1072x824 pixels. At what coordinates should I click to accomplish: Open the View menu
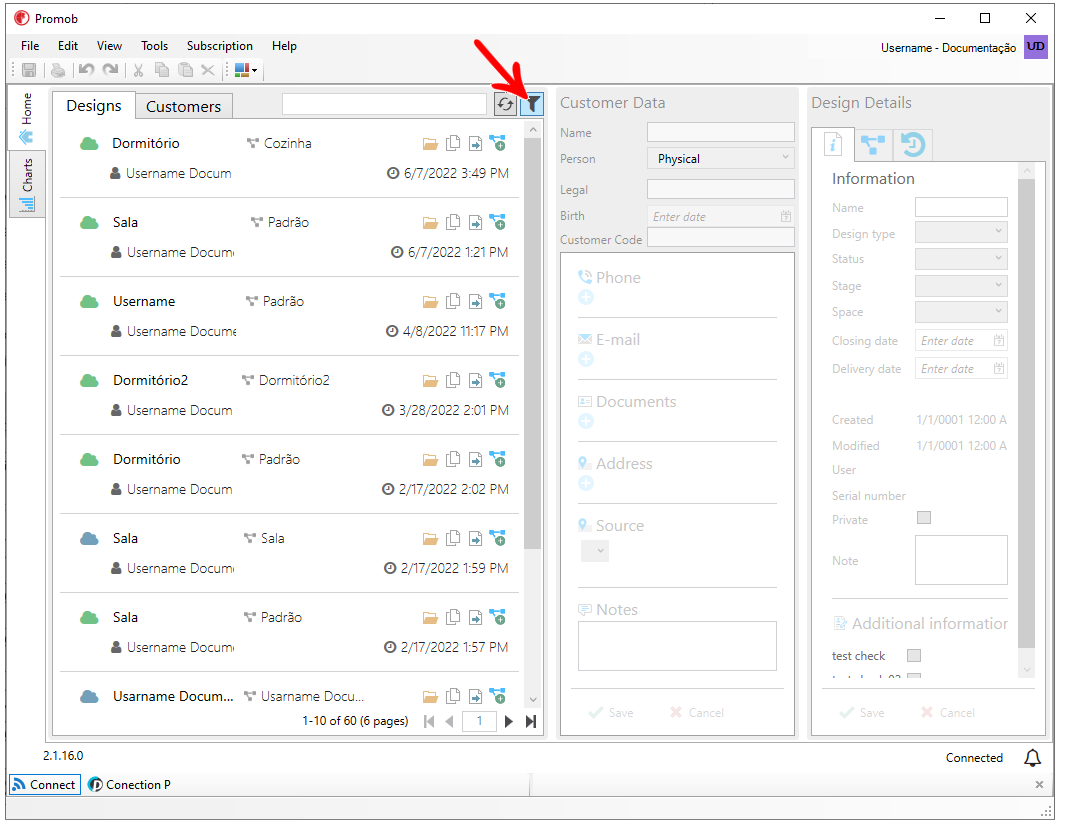pos(109,46)
